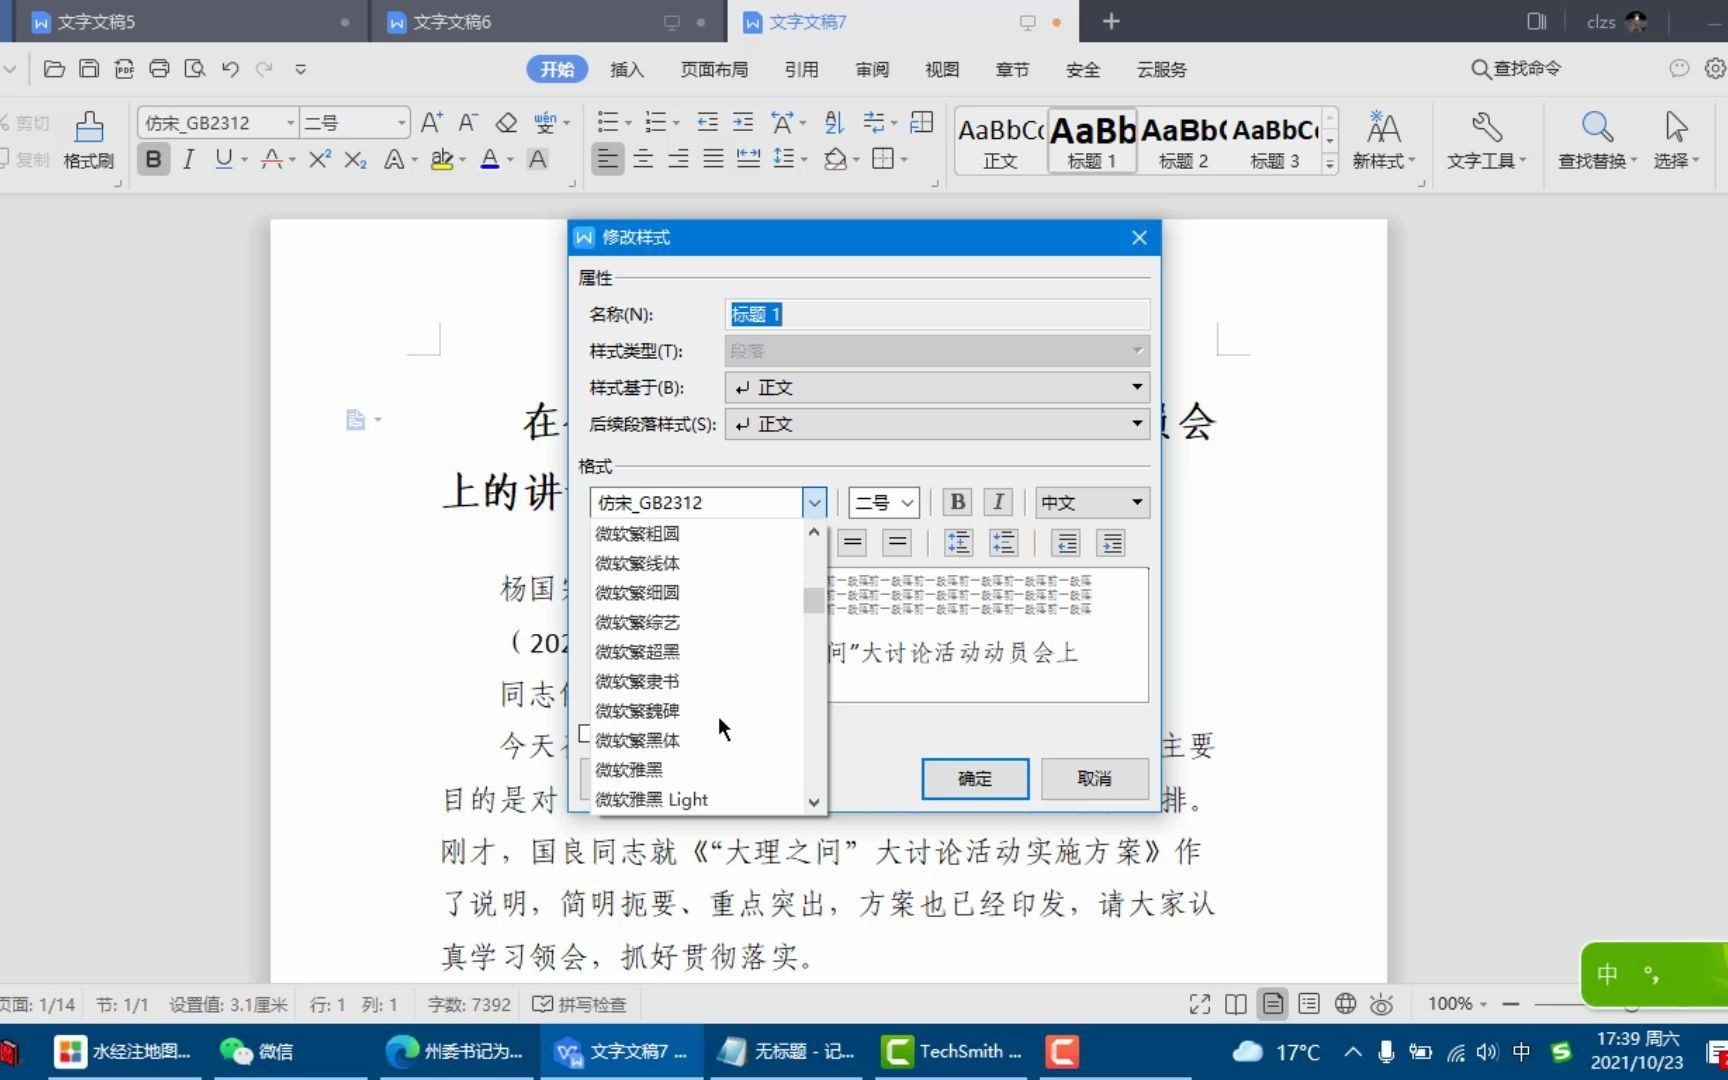Open Find and Replace (查找替换)

pos(1597,140)
